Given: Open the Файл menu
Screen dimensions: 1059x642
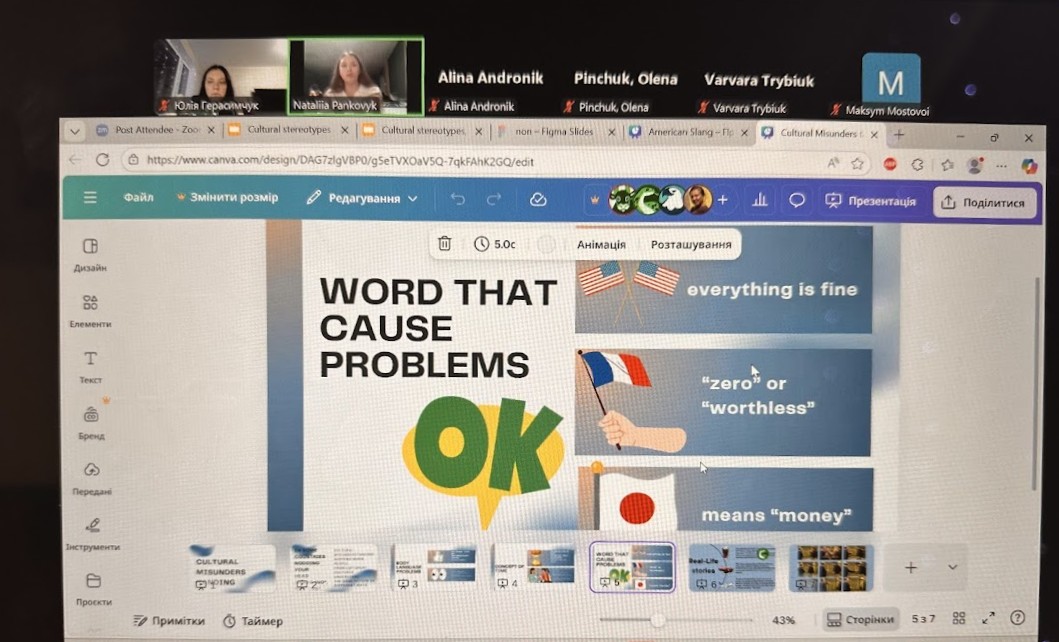Looking at the screenshot, I should pos(138,198).
